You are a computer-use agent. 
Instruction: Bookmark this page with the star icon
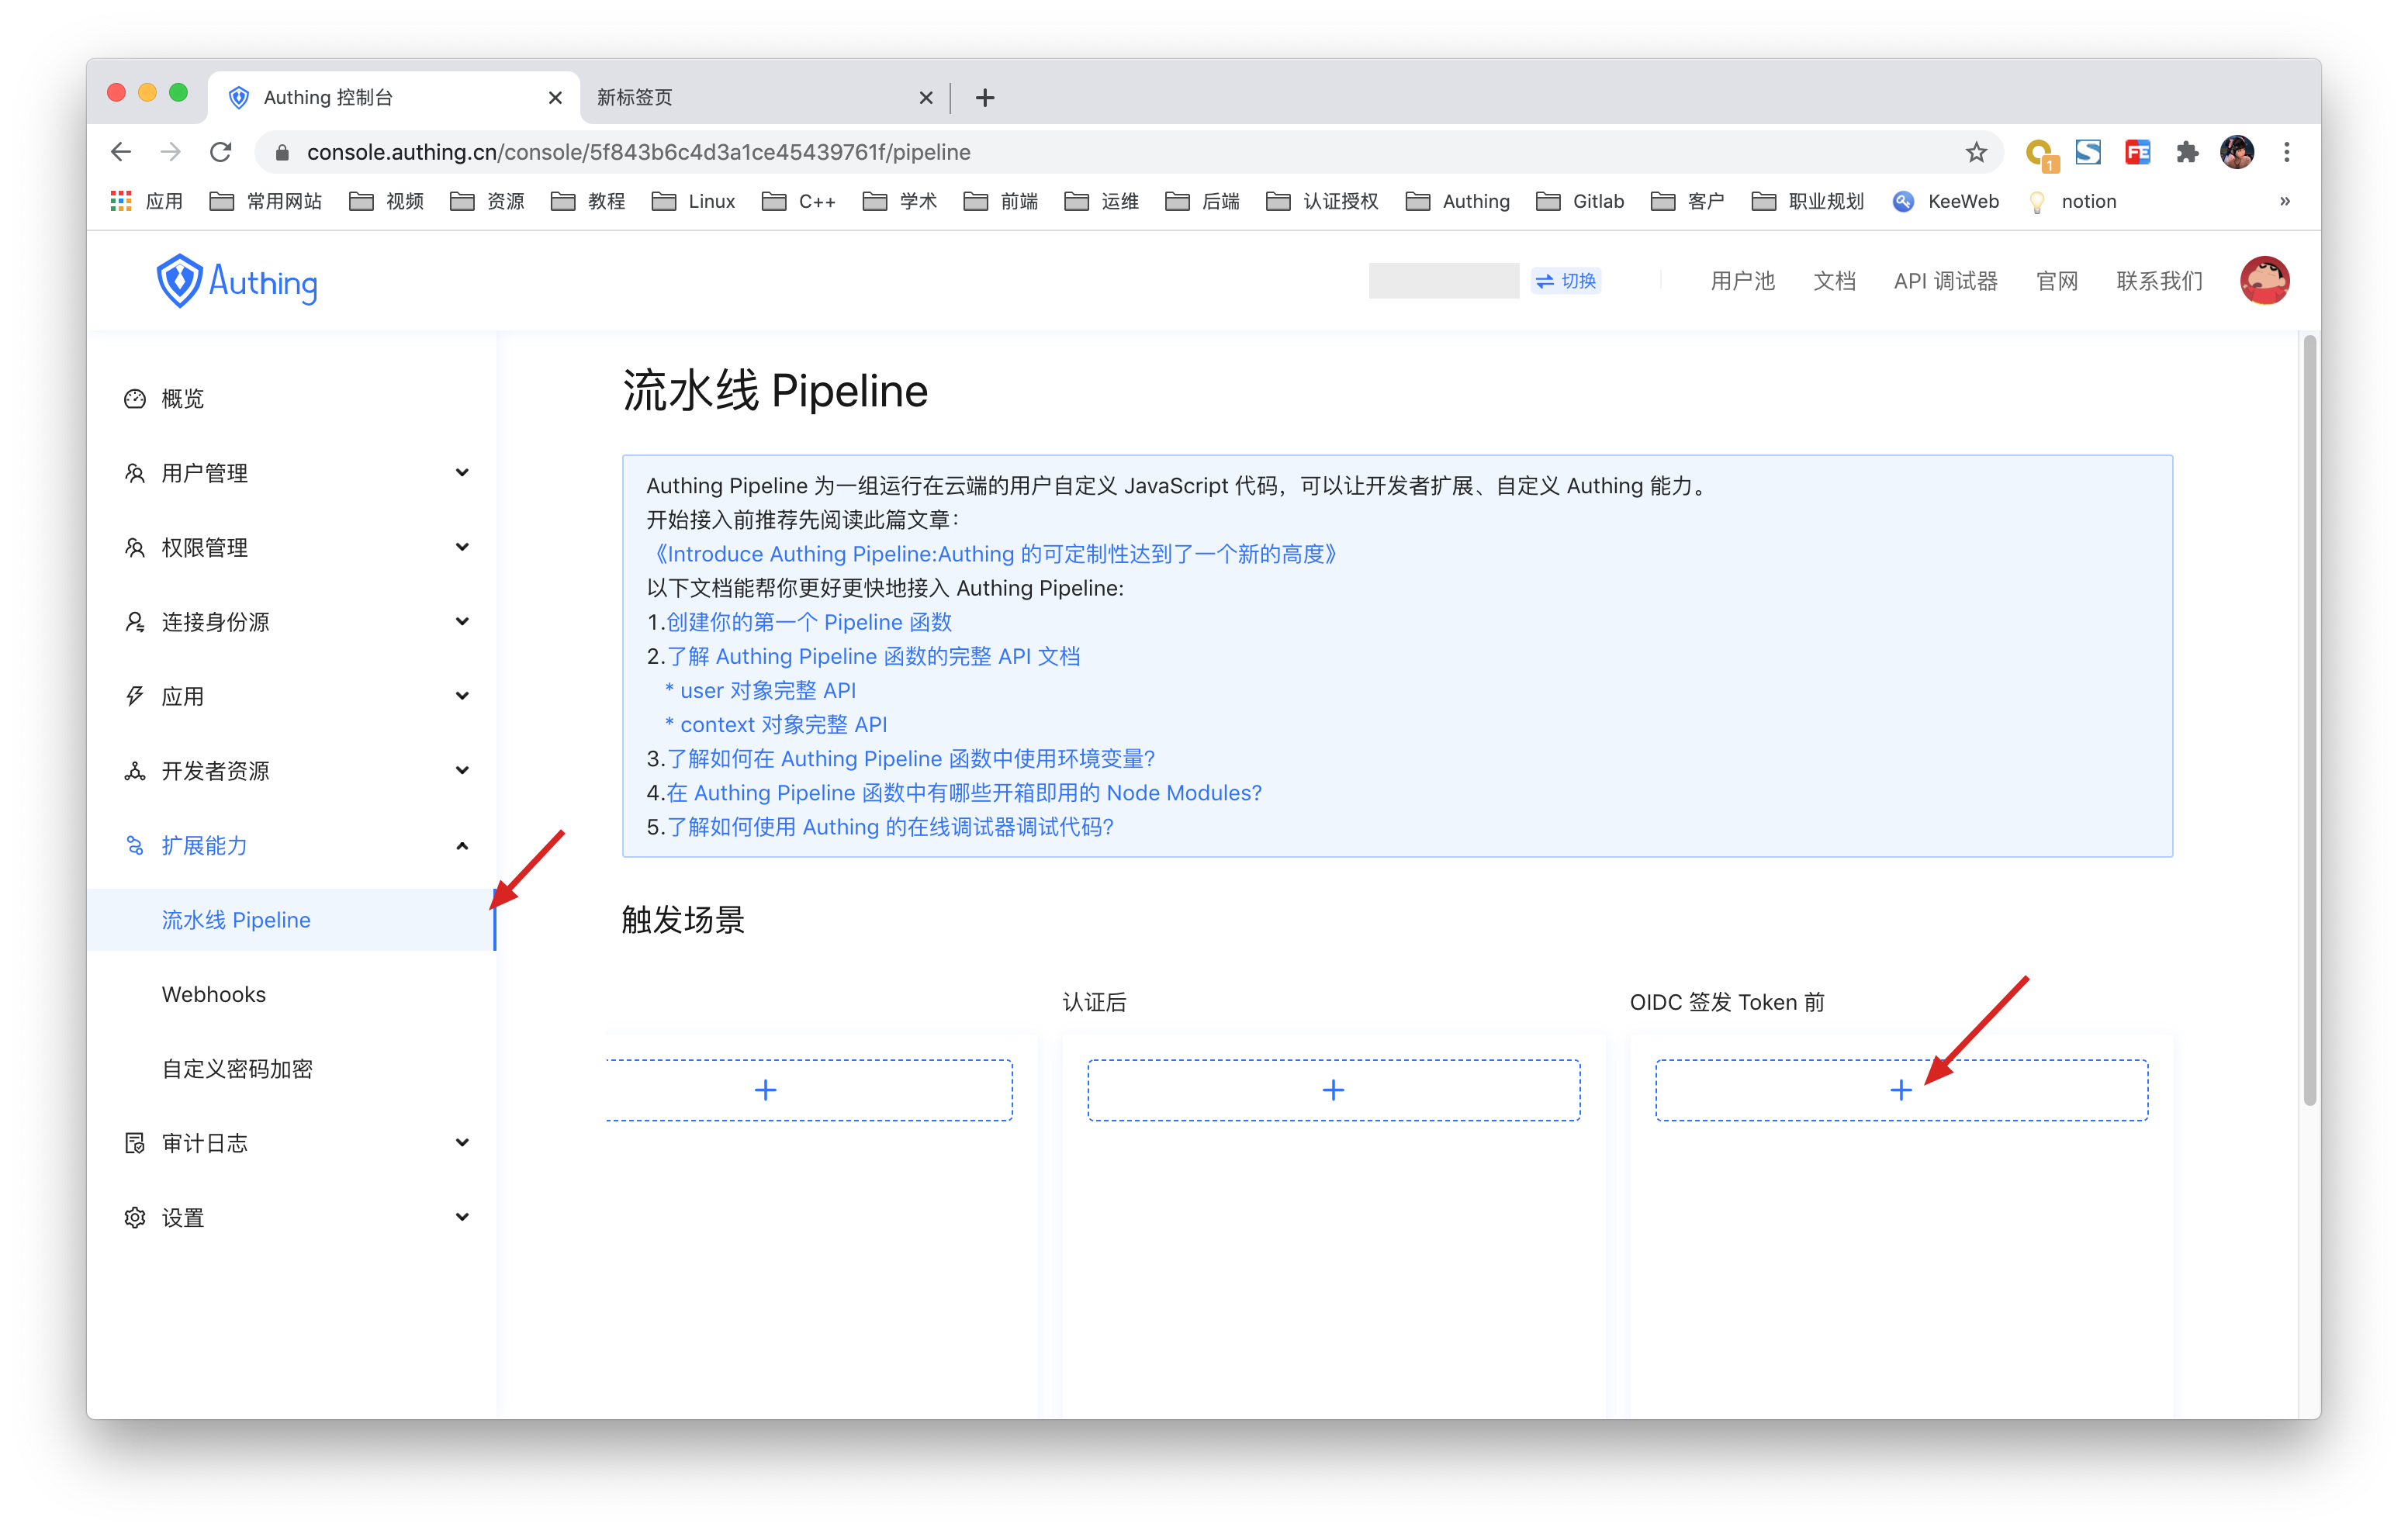tap(1975, 152)
